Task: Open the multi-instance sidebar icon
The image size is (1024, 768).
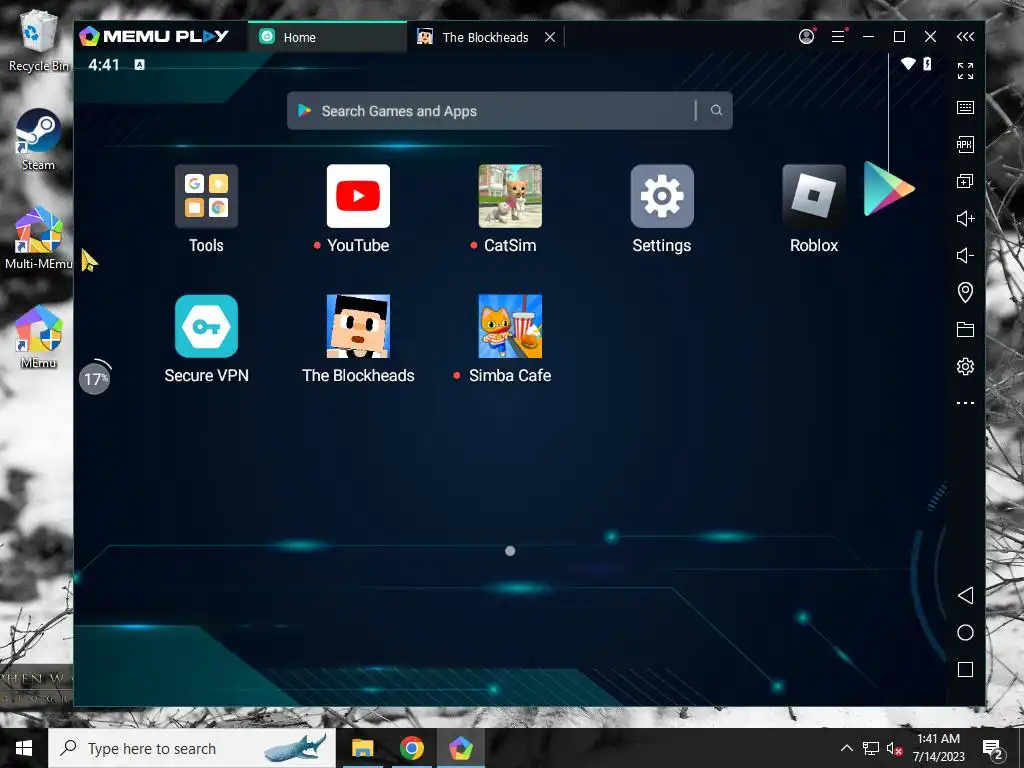Action: (x=965, y=181)
